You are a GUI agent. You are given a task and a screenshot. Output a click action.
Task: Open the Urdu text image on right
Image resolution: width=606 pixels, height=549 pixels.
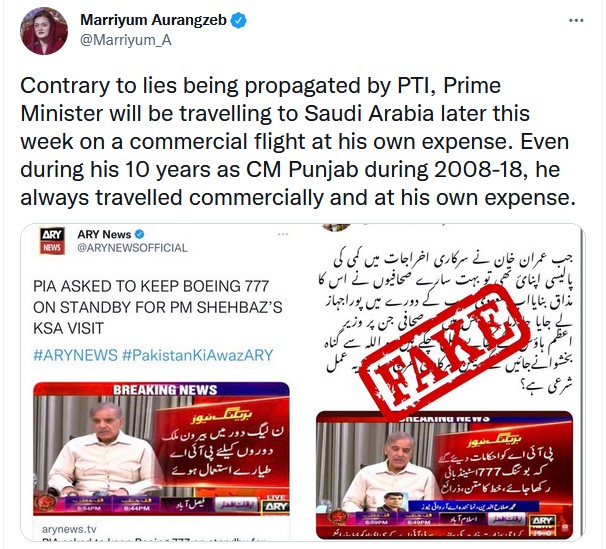448,317
